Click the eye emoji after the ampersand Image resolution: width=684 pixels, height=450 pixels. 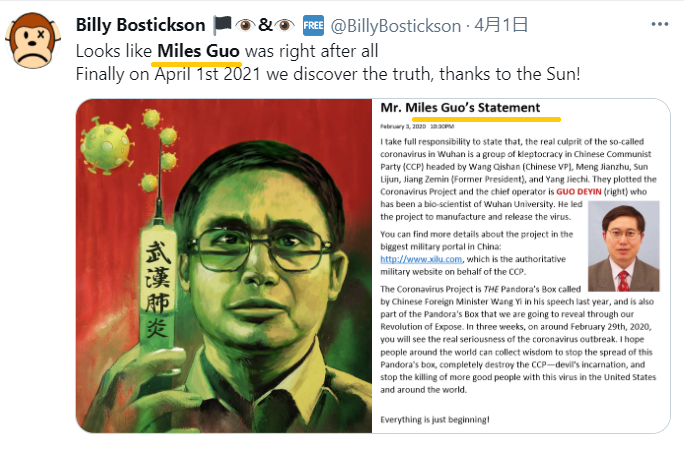(284, 25)
